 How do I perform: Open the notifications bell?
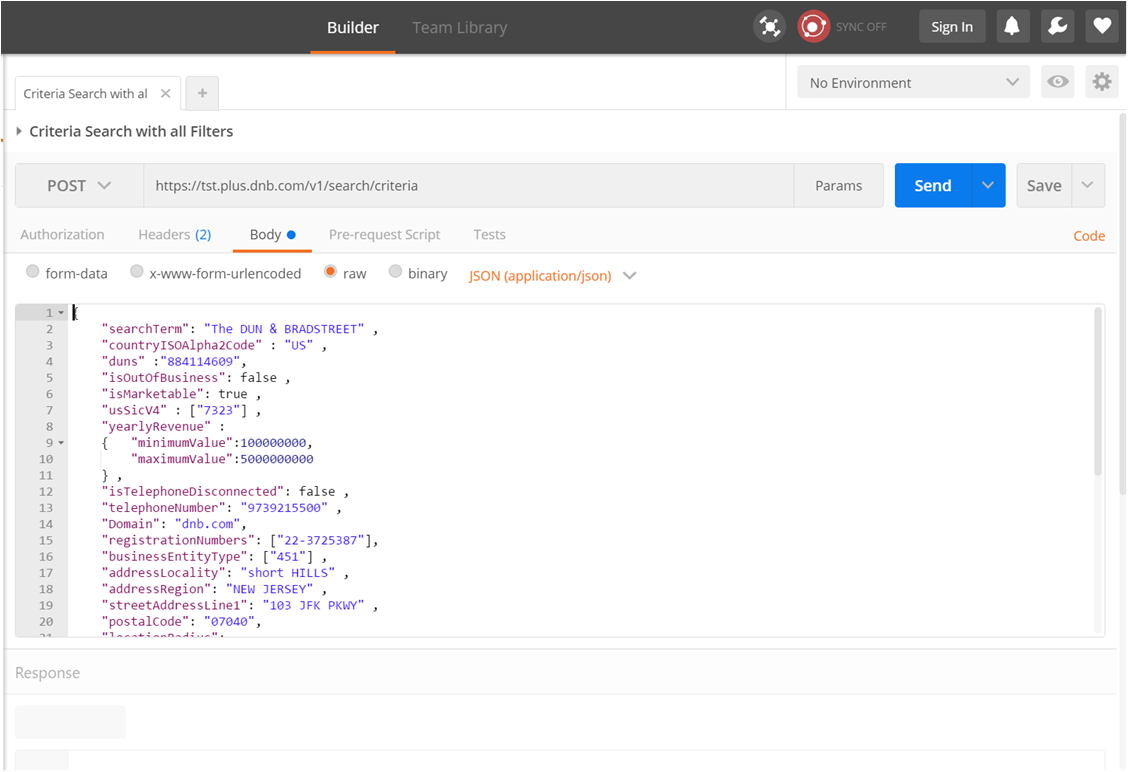tap(1012, 27)
